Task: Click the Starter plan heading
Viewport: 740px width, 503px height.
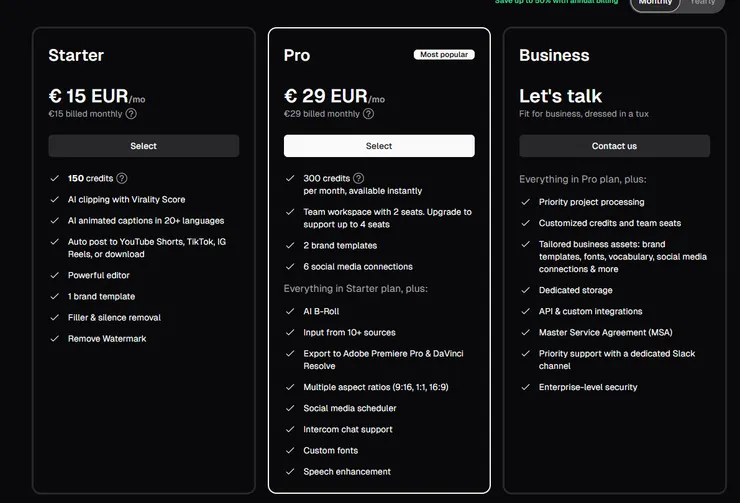Action: click(x=76, y=55)
